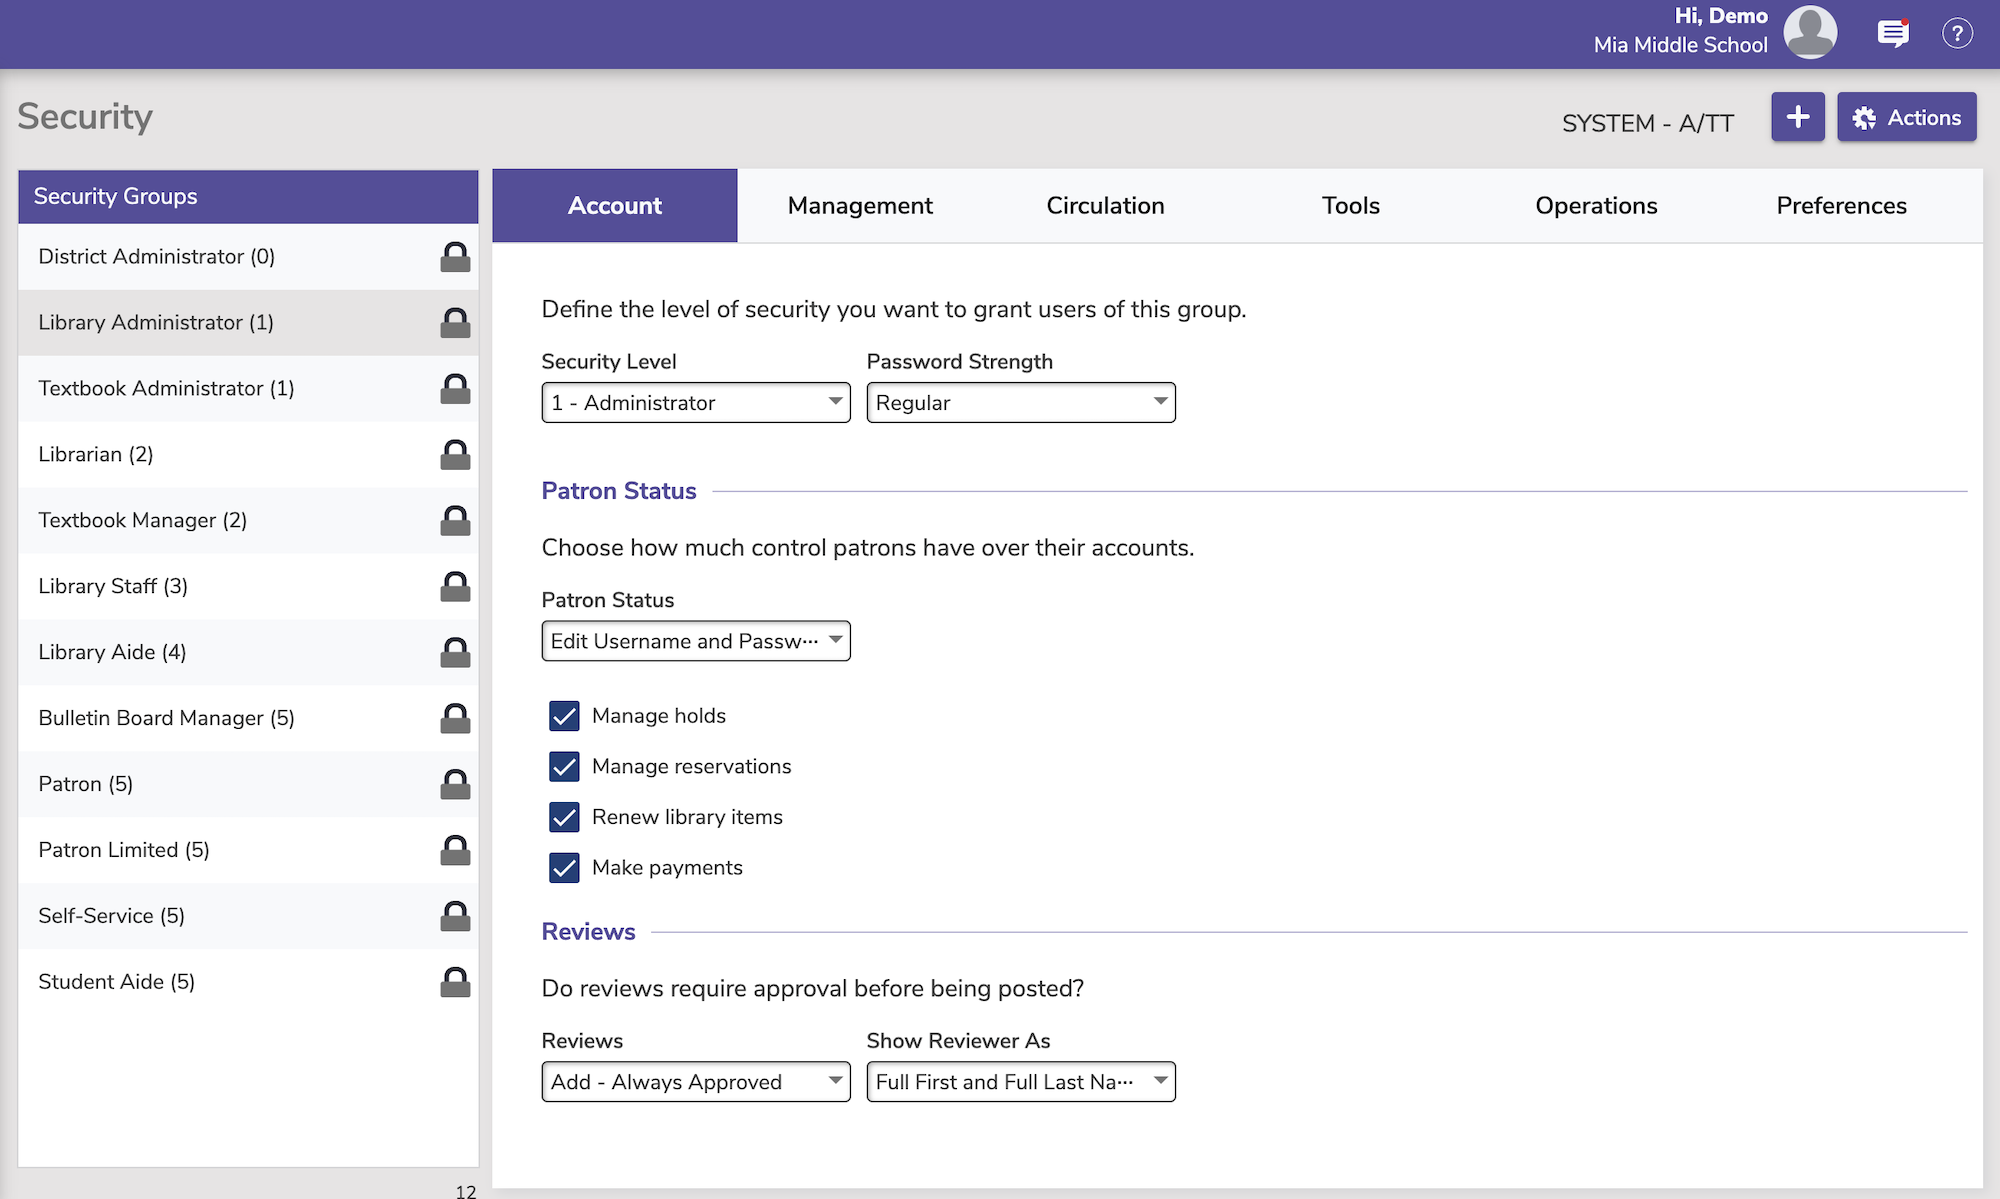Uncheck Make payments permission
The height and width of the screenshot is (1199, 2000).
coord(564,868)
